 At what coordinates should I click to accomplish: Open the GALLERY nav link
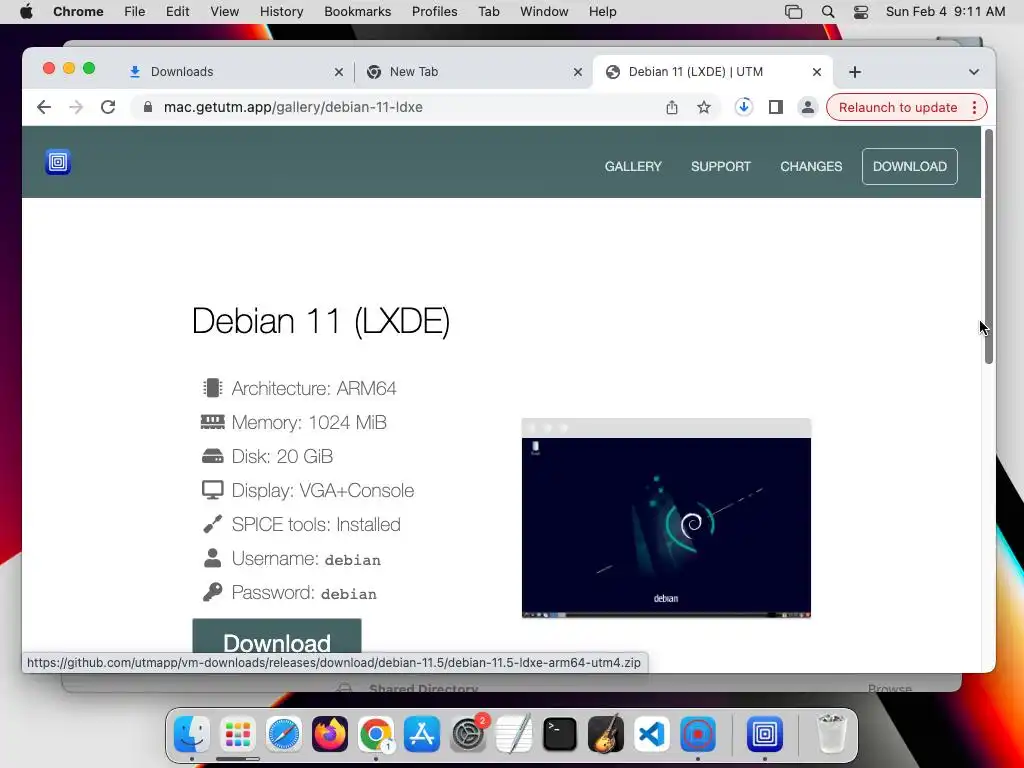click(x=633, y=167)
